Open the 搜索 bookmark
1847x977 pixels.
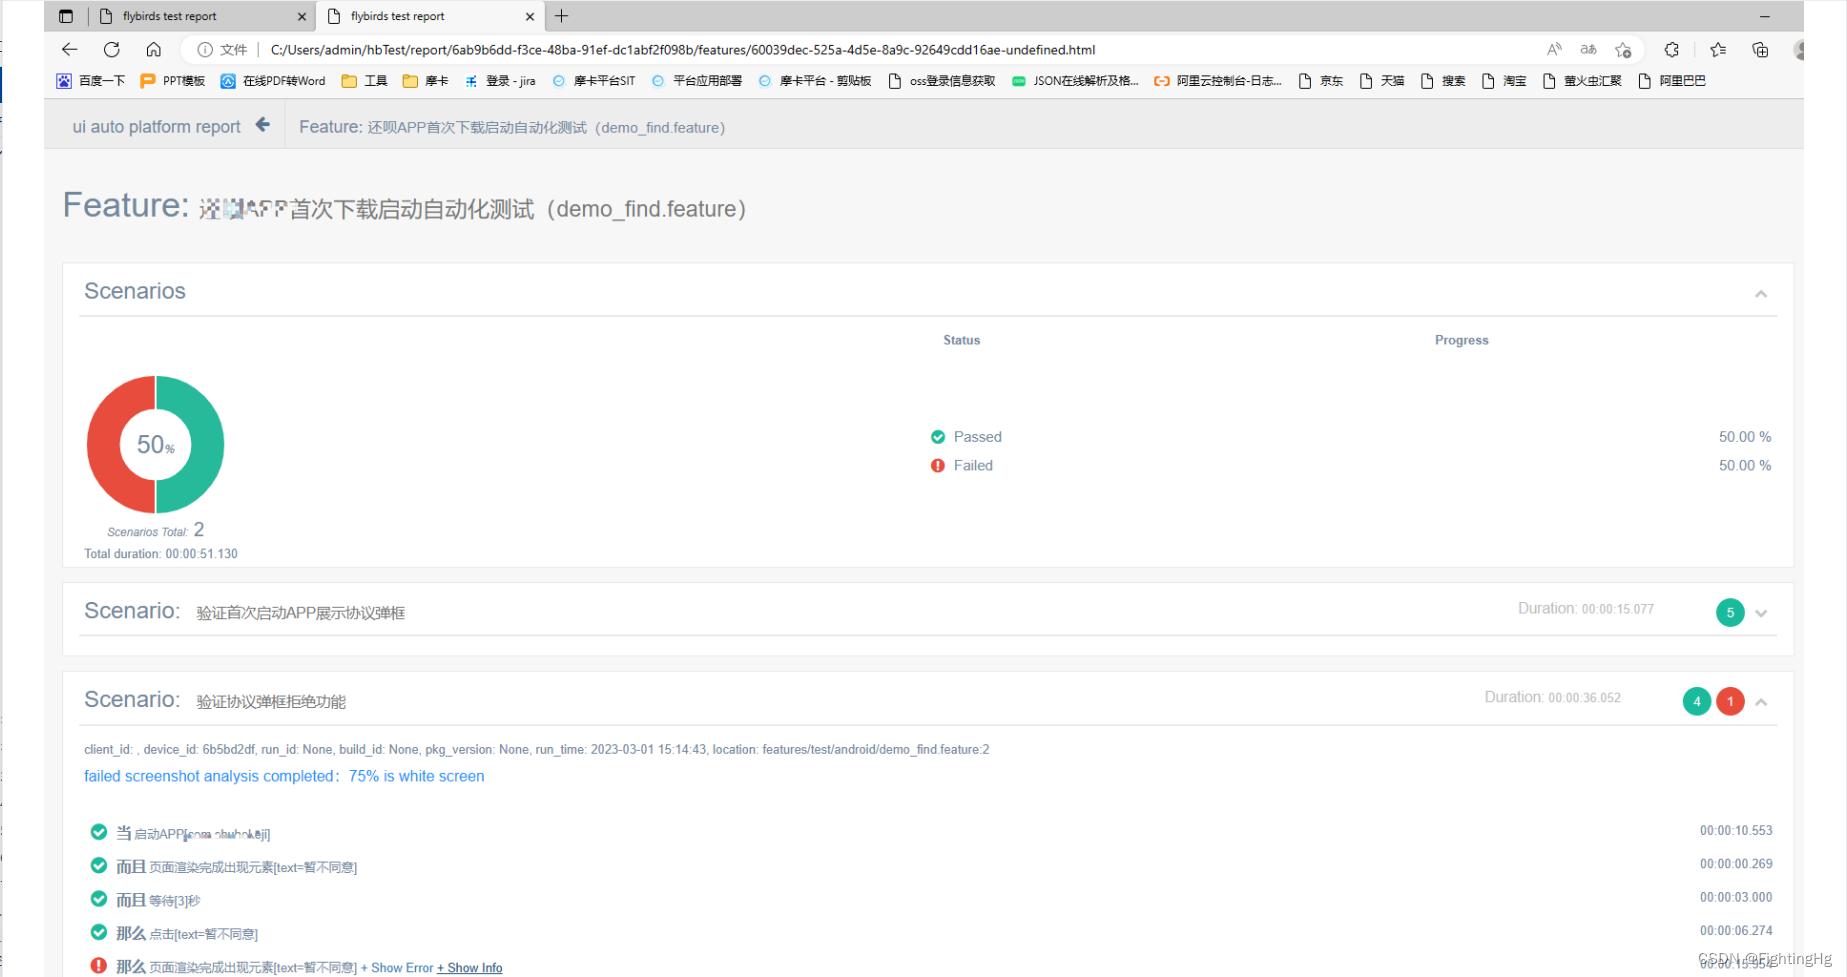pos(1443,81)
